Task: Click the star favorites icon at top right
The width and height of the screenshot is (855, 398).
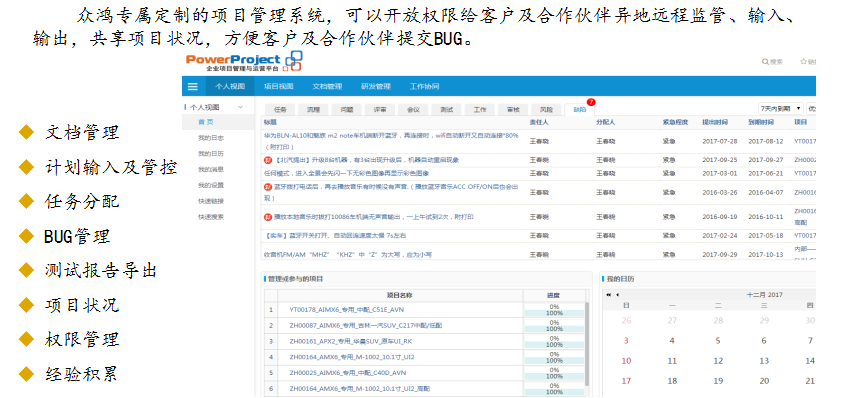Action: (803, 62)
